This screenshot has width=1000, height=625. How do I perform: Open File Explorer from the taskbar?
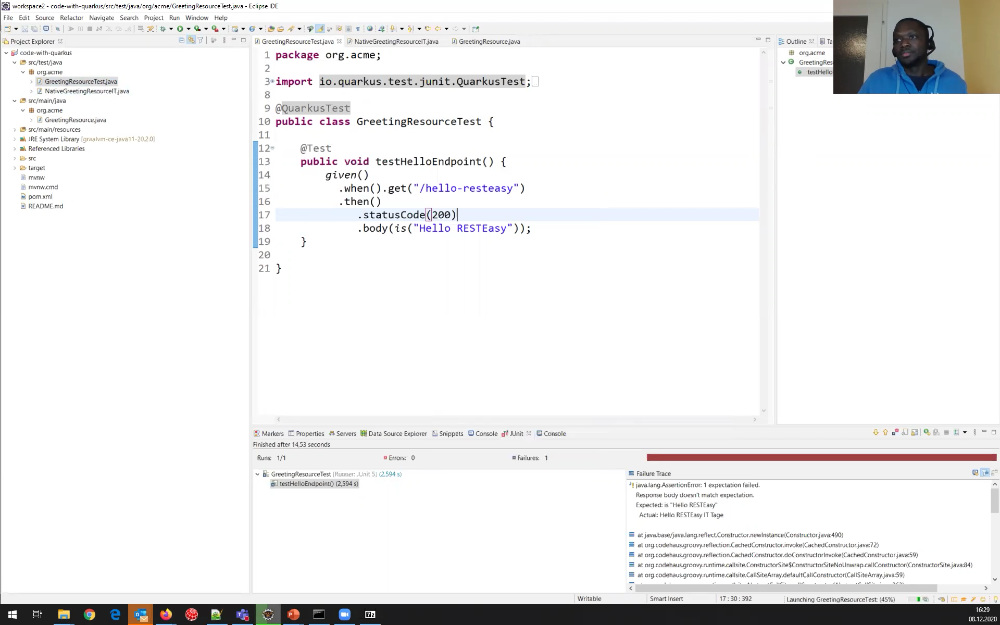click(x=64, y=615)
